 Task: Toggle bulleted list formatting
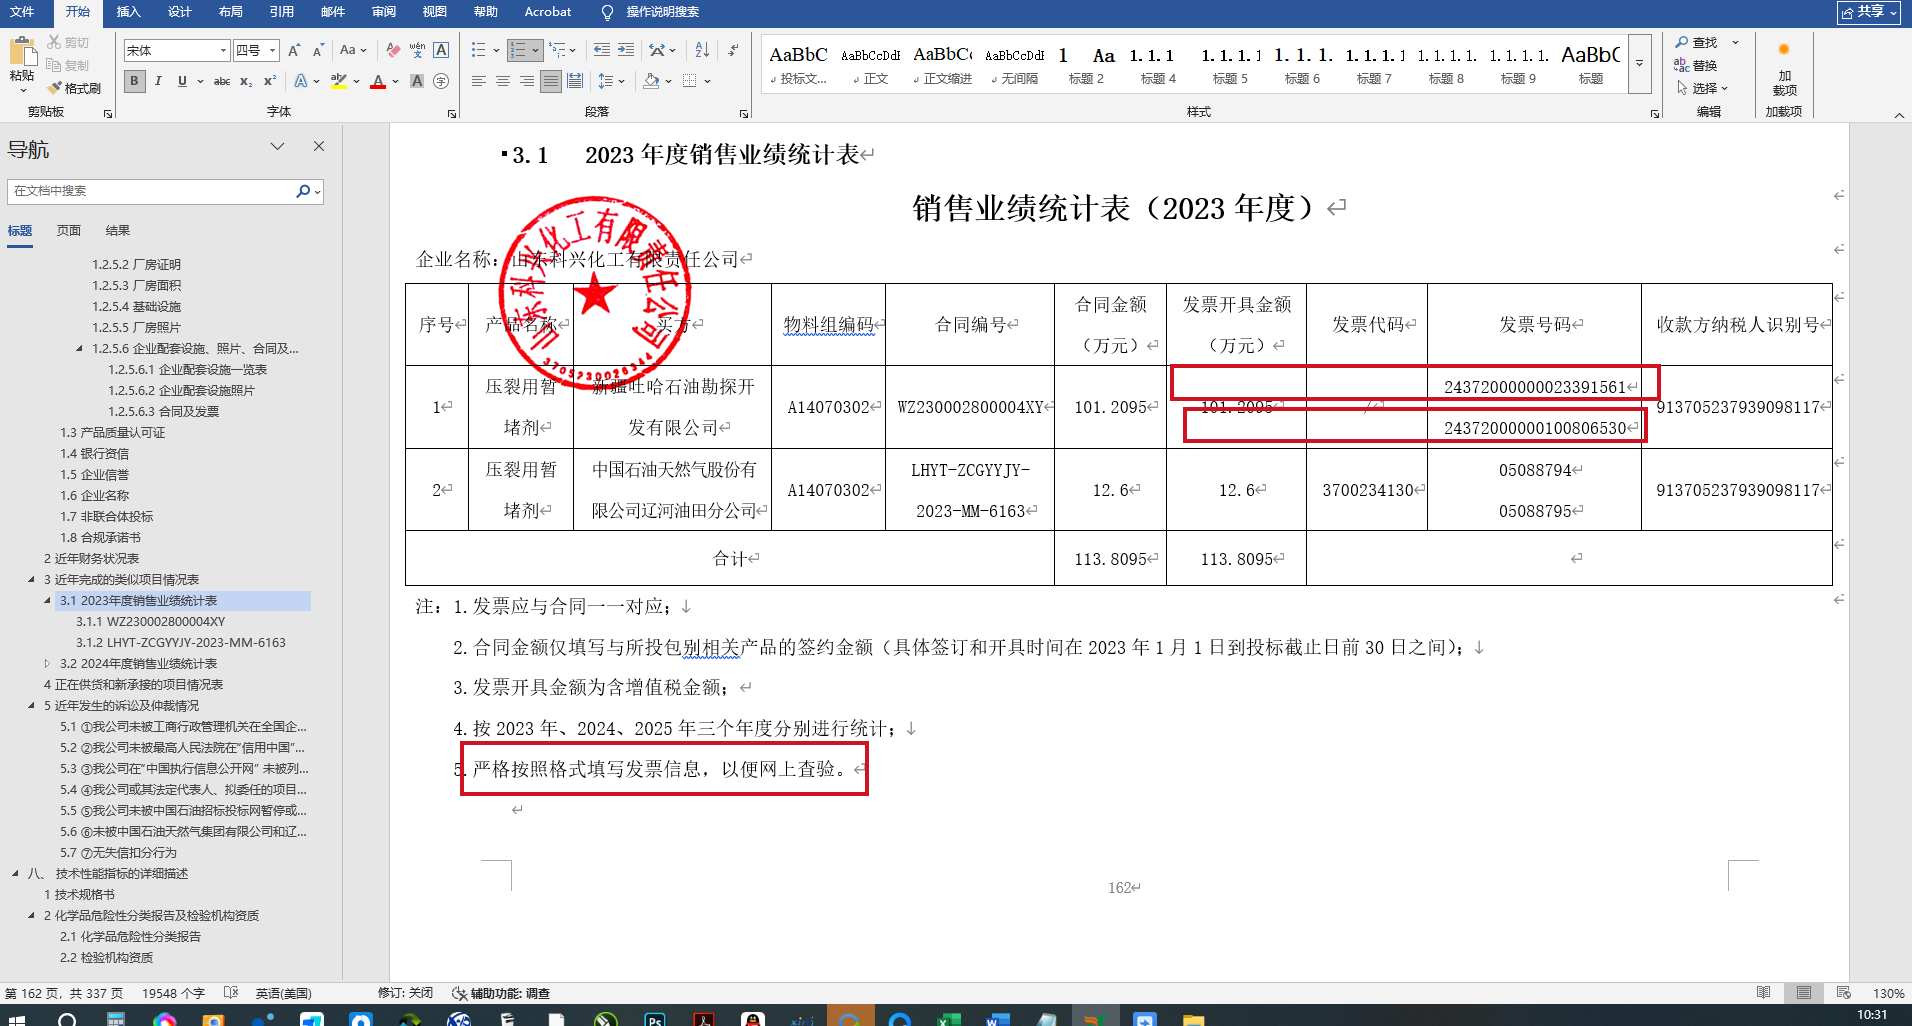[x=479, y=50]
